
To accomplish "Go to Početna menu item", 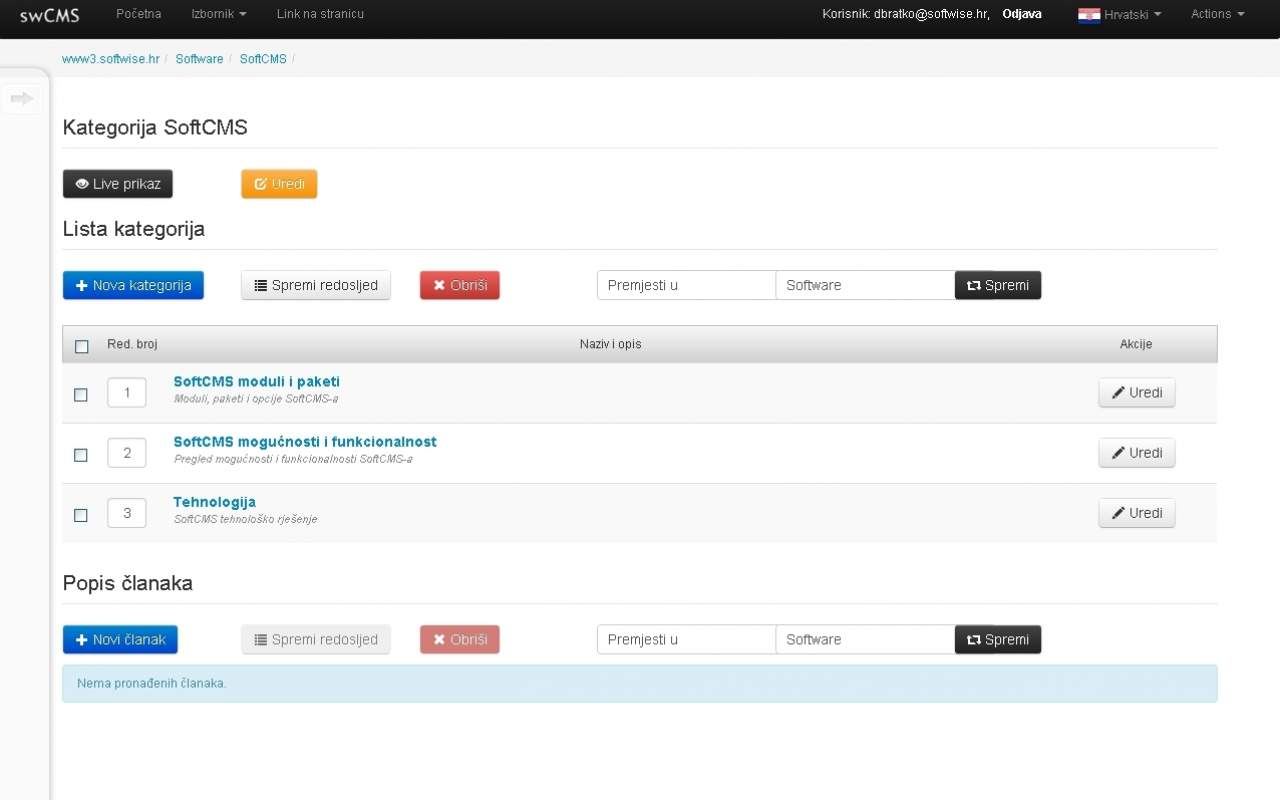I will (138, 14).
